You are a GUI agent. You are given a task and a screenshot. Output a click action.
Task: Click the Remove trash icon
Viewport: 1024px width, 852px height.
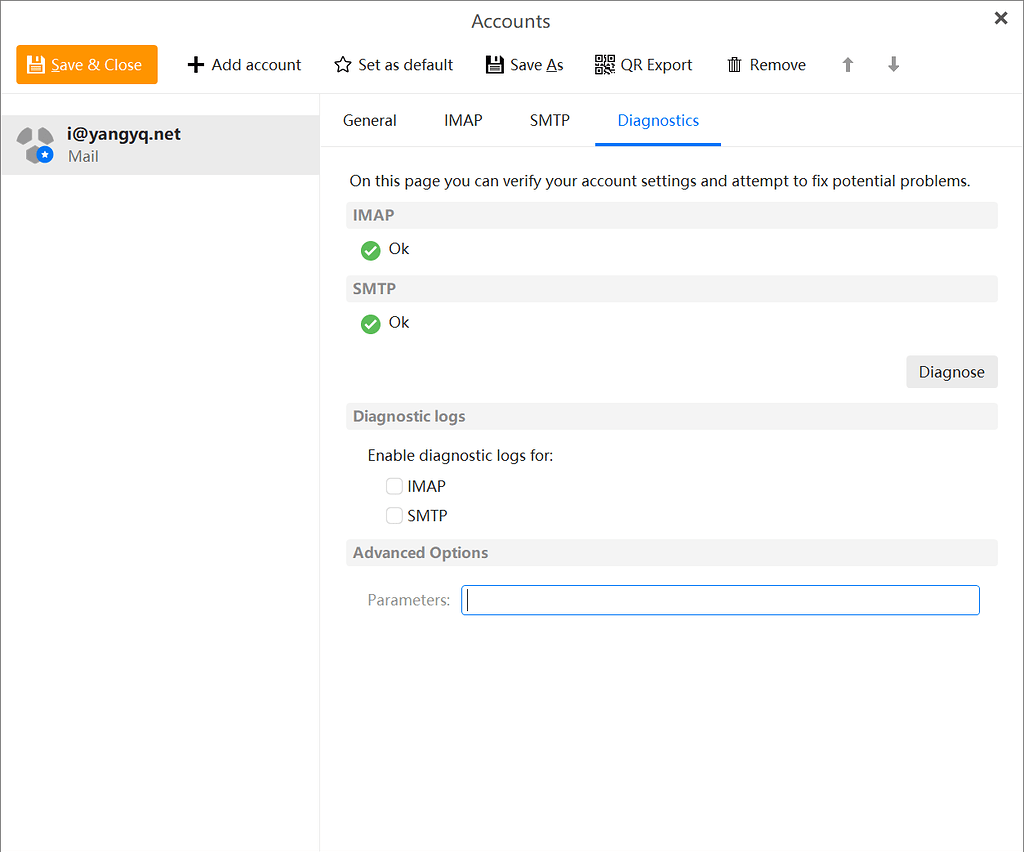[736, 64]
